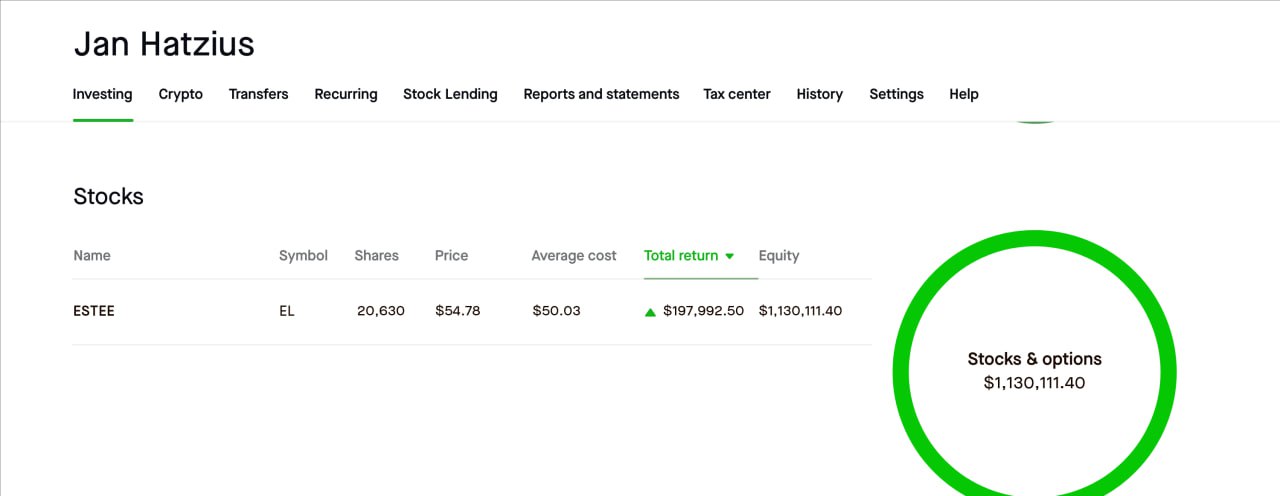Click the Total return sort arrow
Viewport: 1280px width, 496px height.
click(x=730, y=256)
